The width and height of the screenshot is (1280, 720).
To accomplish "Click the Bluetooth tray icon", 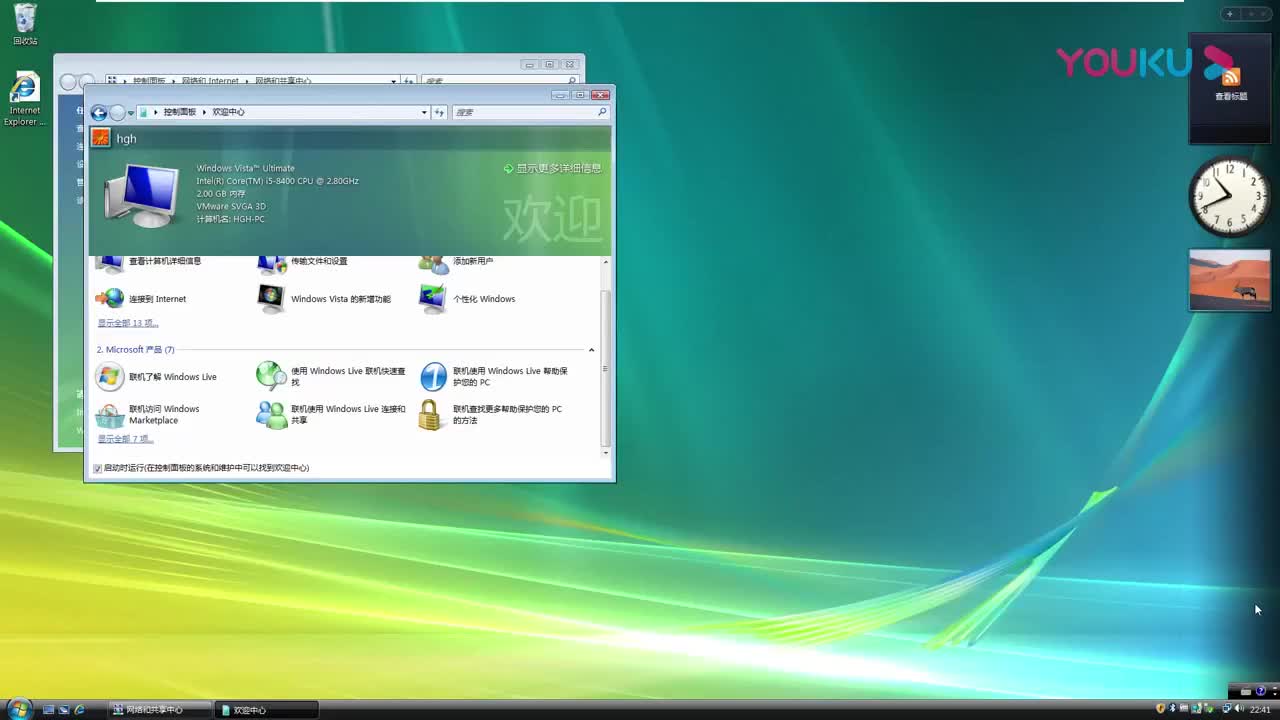I will (x=1174, y=709).
